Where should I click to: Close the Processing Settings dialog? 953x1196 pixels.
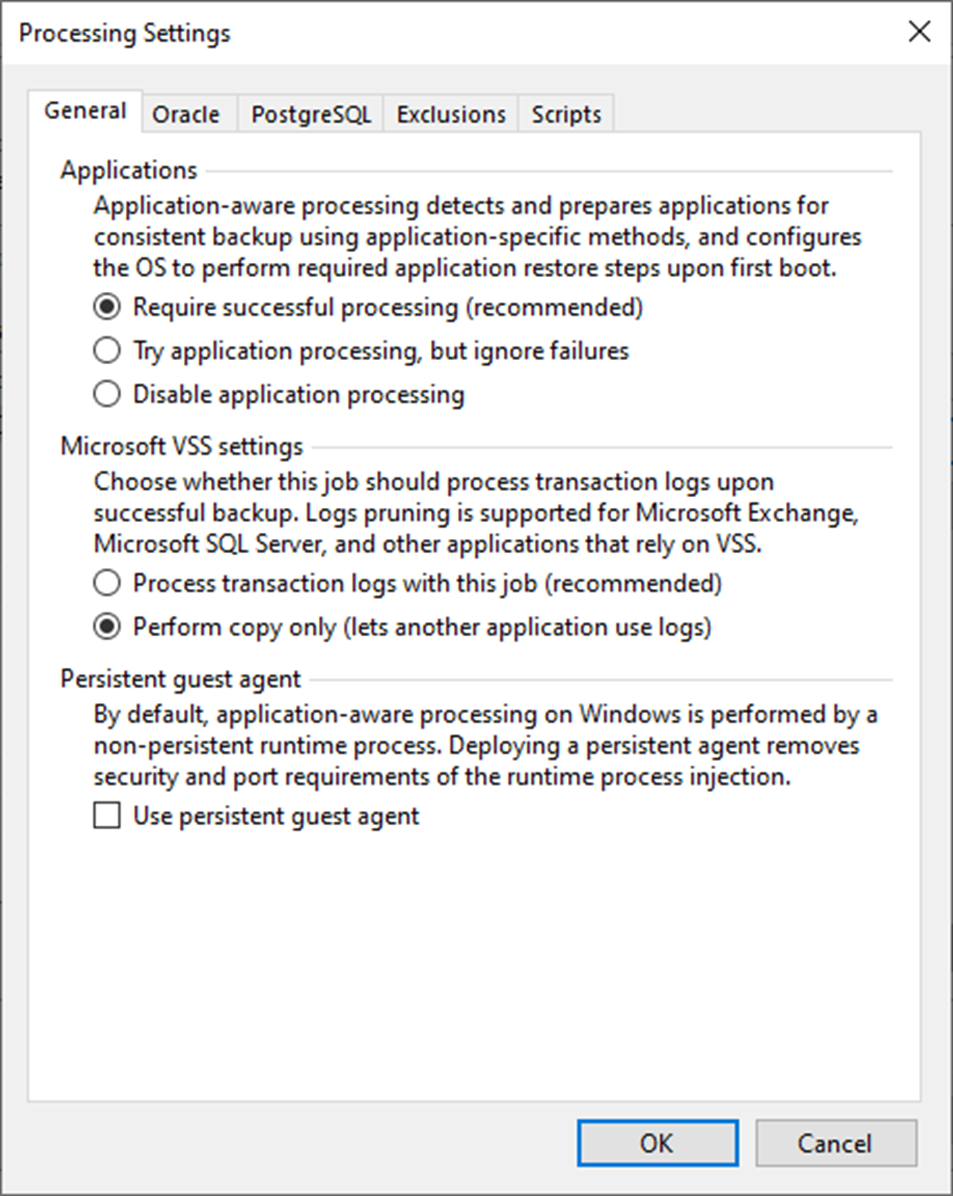tap(919, 31)
